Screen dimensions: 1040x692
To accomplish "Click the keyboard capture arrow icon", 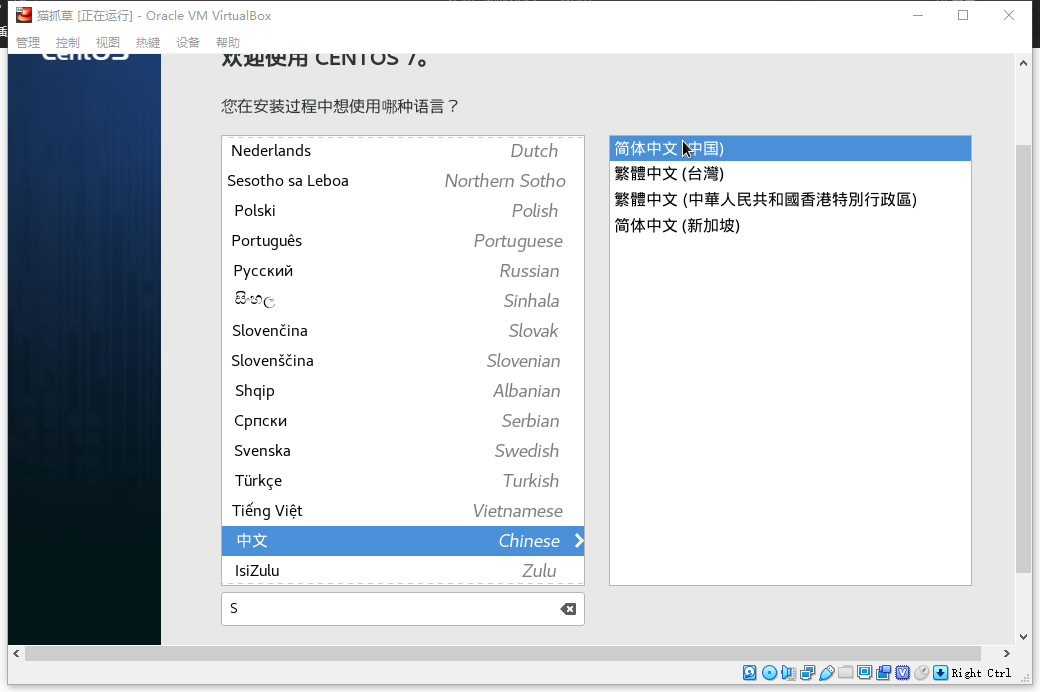I will click(941, 673).
